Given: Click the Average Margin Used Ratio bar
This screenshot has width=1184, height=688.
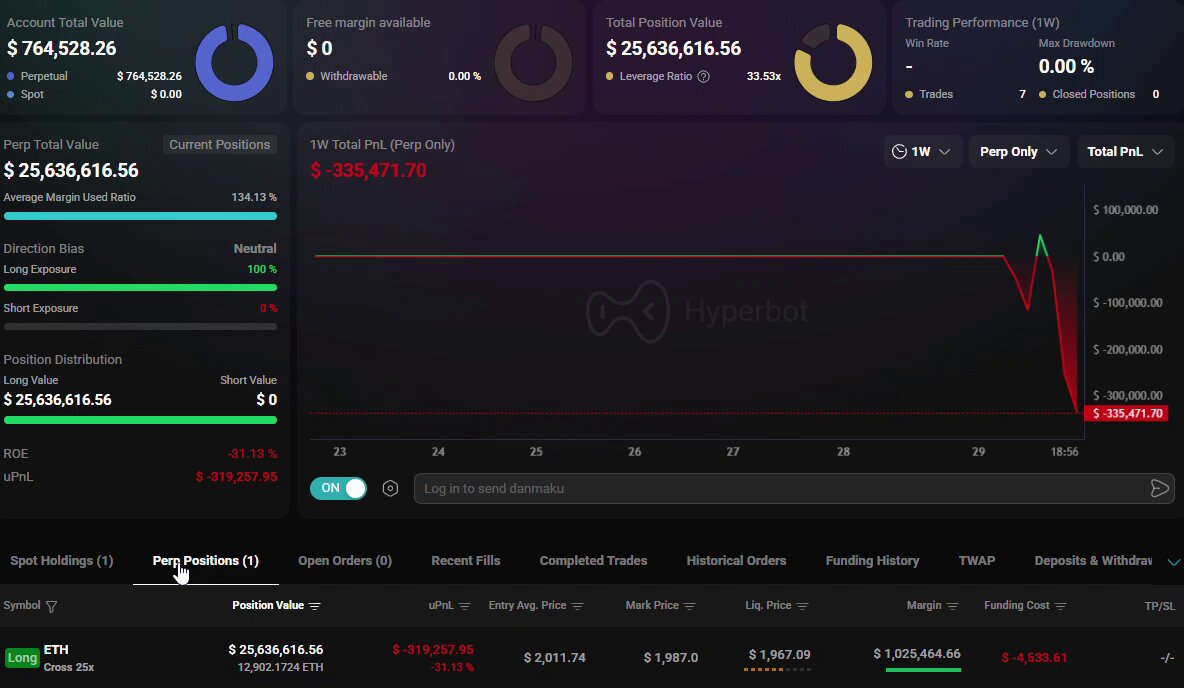Looking at the screenshot, I should tap(140, 216).
